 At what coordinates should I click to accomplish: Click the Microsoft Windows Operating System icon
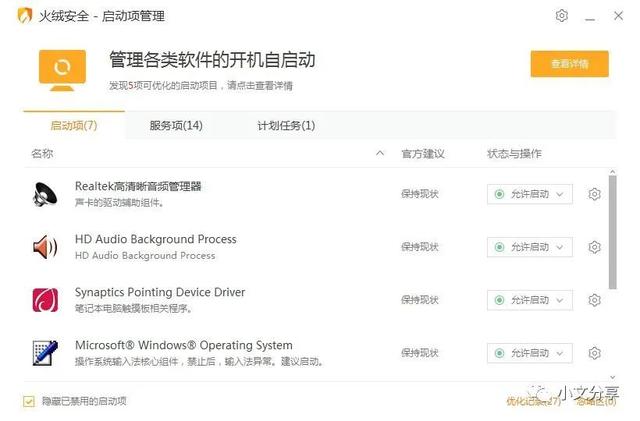click(x=46, y=353)
